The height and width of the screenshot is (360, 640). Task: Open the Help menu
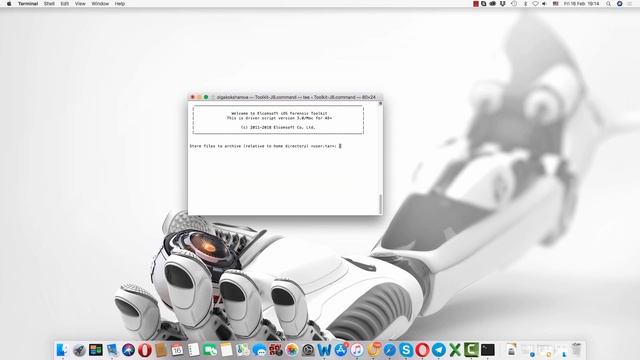click(x=120, y=4)
